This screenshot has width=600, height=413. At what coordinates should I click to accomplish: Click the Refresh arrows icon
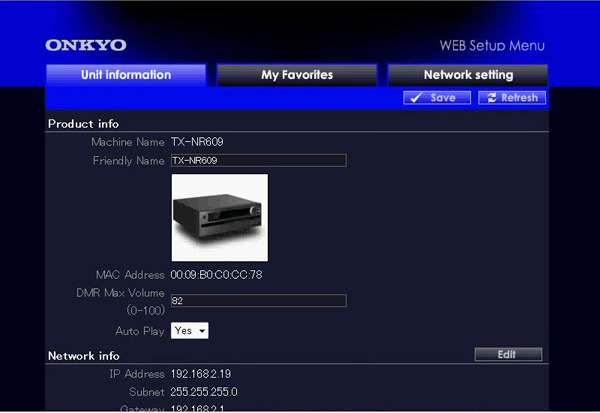492,98
